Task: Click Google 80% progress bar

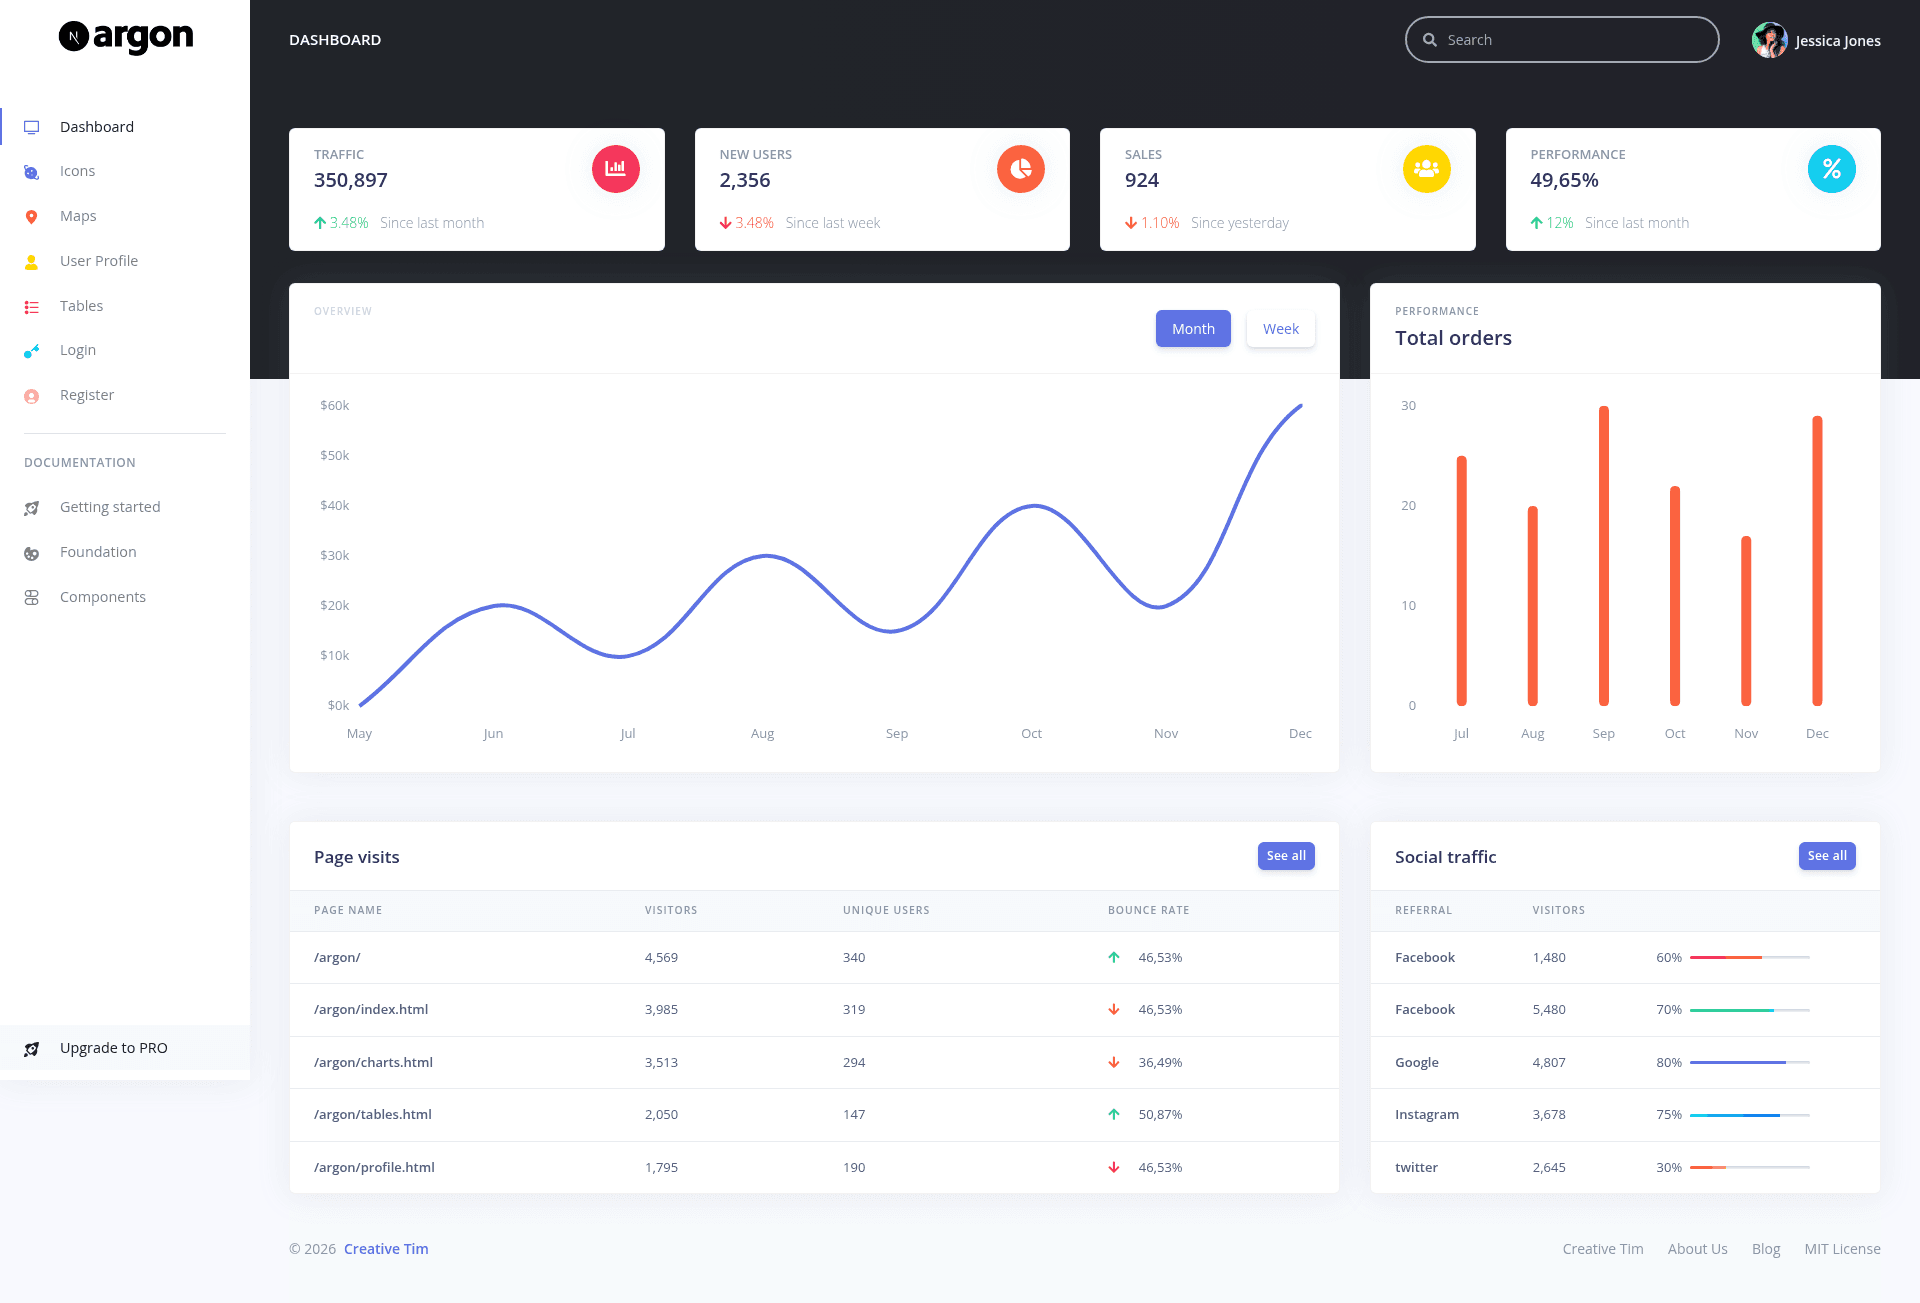Action: (1750, 1062)
